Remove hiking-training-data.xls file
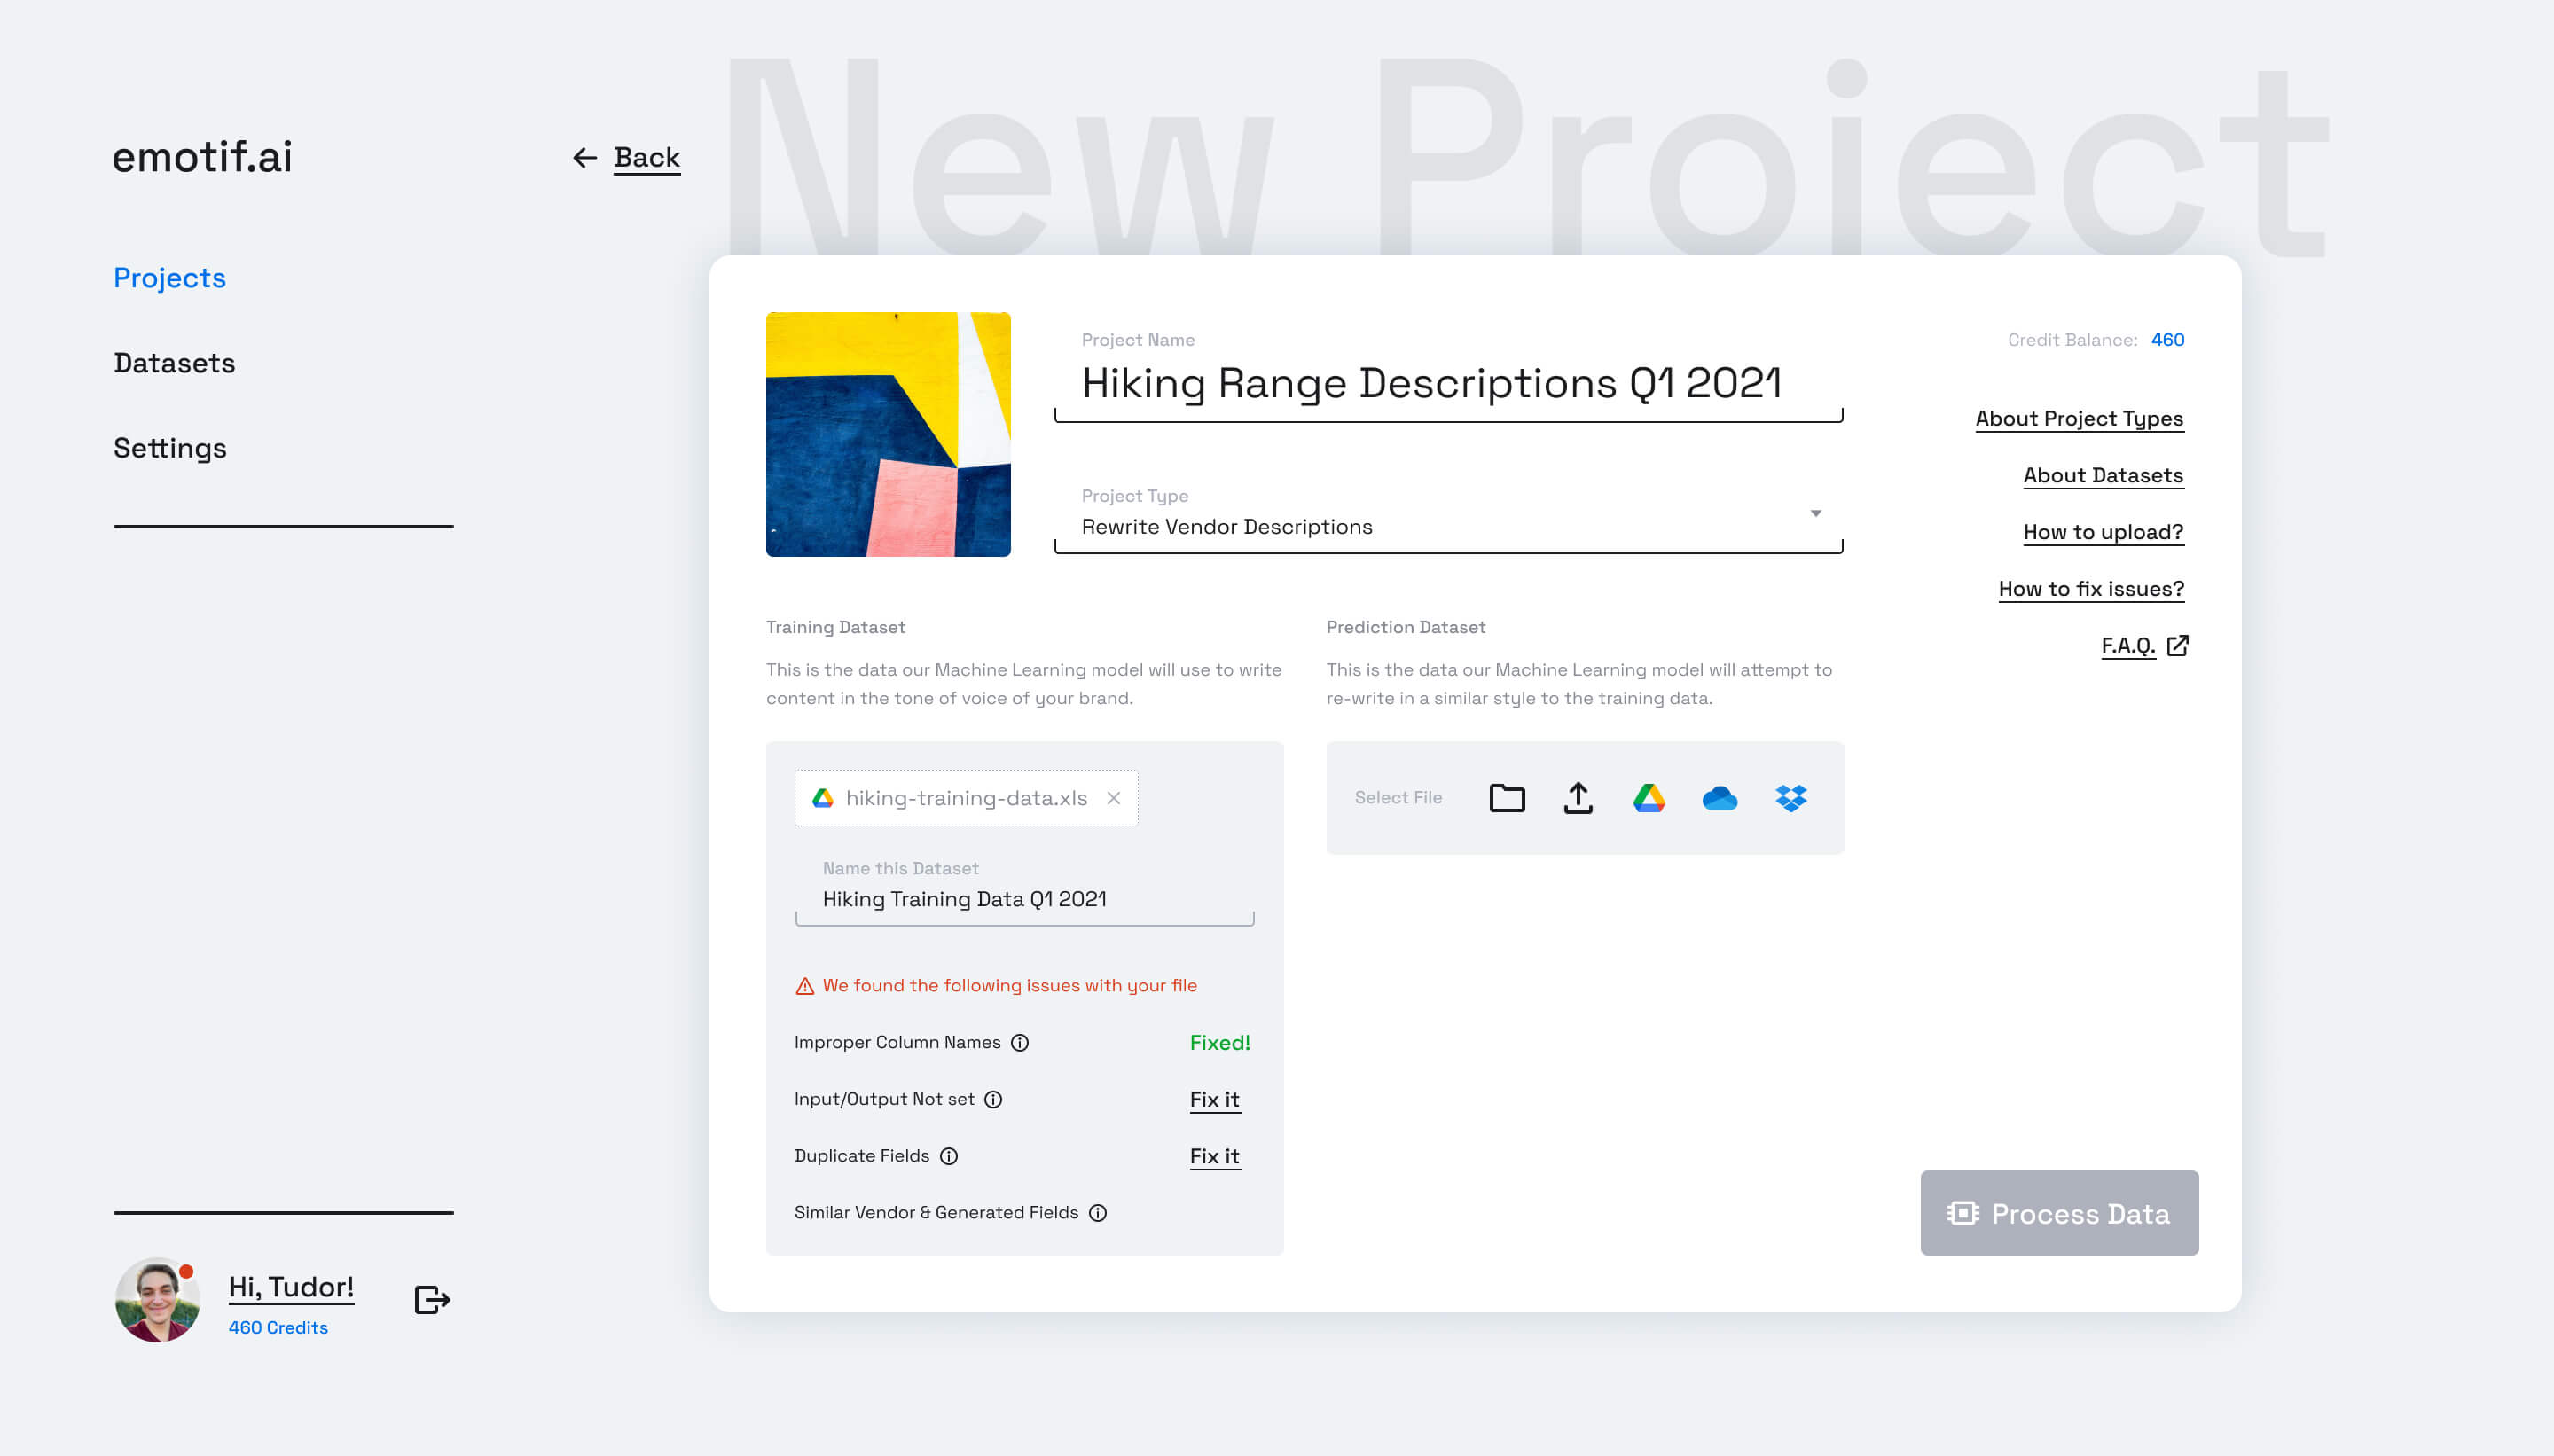The image size is (2554, 1456). tap(1113, 798)
